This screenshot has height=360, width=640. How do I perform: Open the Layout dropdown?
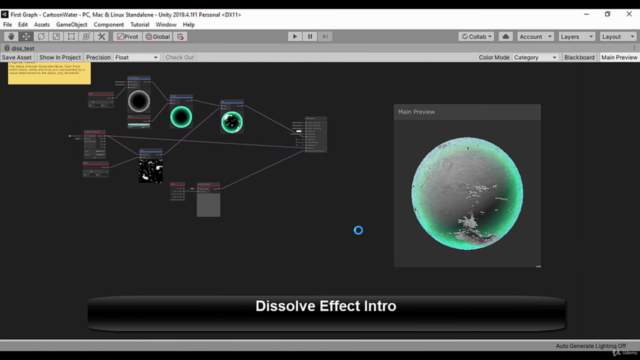[618, 37]
